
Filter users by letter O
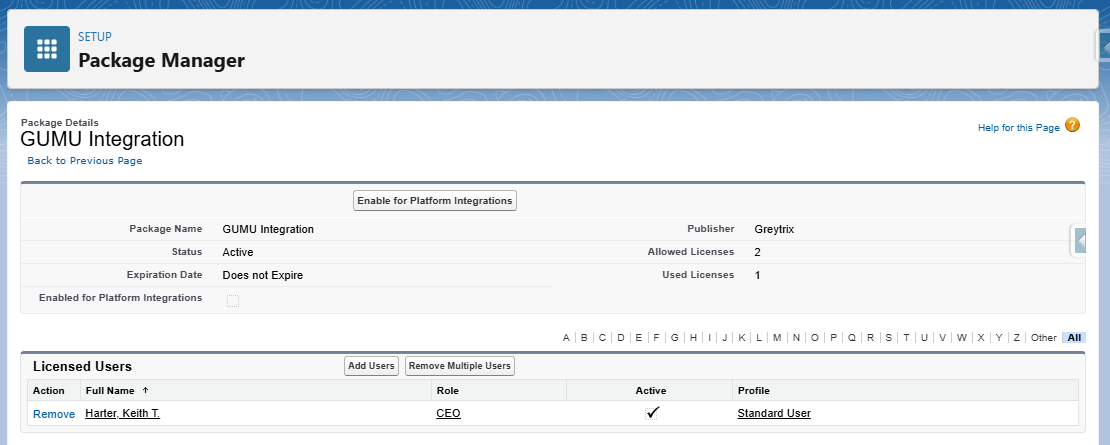click(x=815, y=337)
